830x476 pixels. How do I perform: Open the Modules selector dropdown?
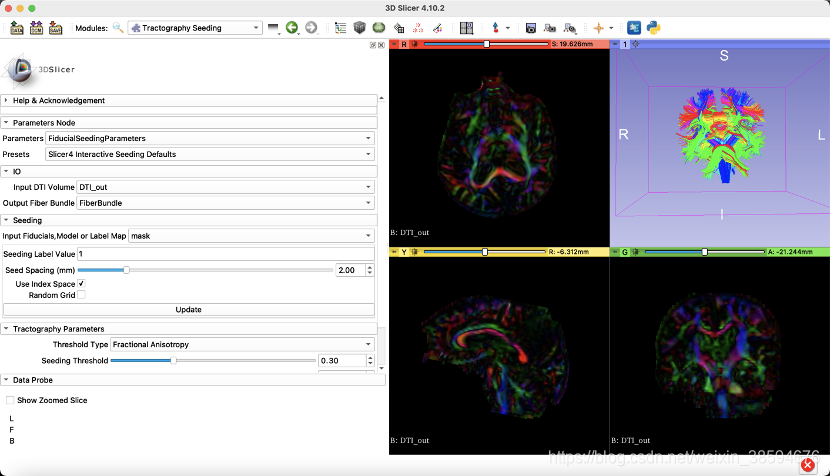click(x=195, y=28)
